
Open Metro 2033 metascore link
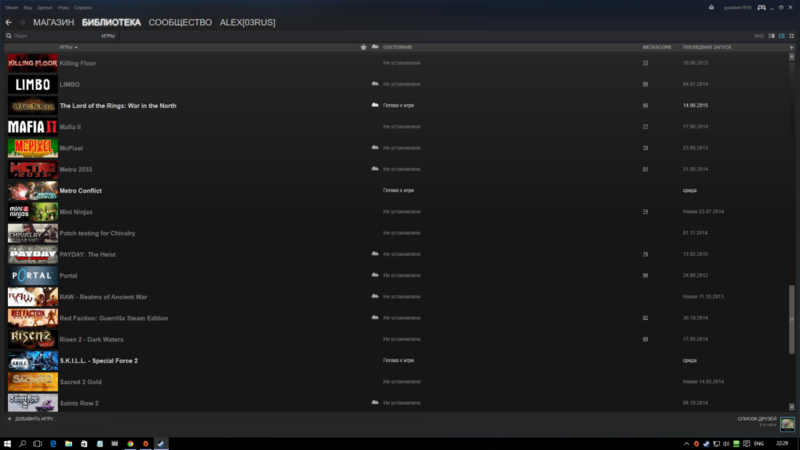pyautogui.click(x=645, y=169)
